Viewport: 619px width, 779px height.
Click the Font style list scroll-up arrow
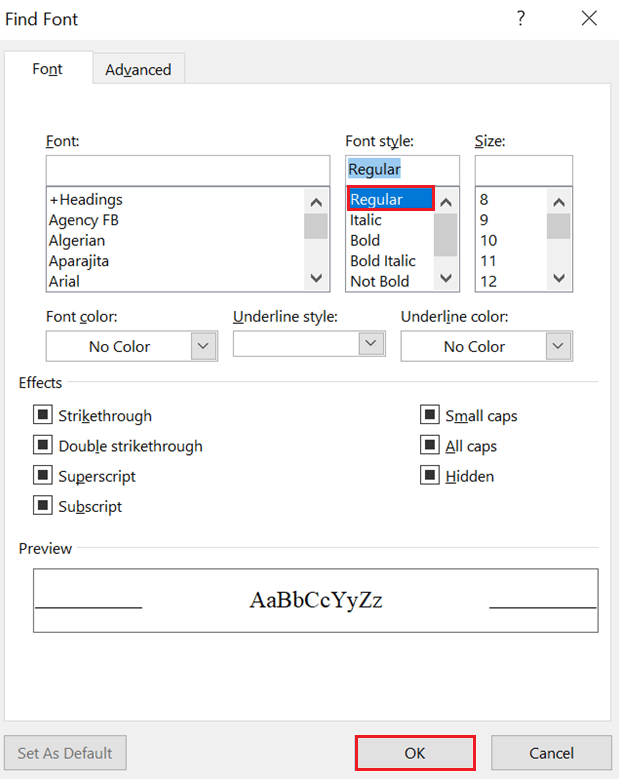click(446, 202)
